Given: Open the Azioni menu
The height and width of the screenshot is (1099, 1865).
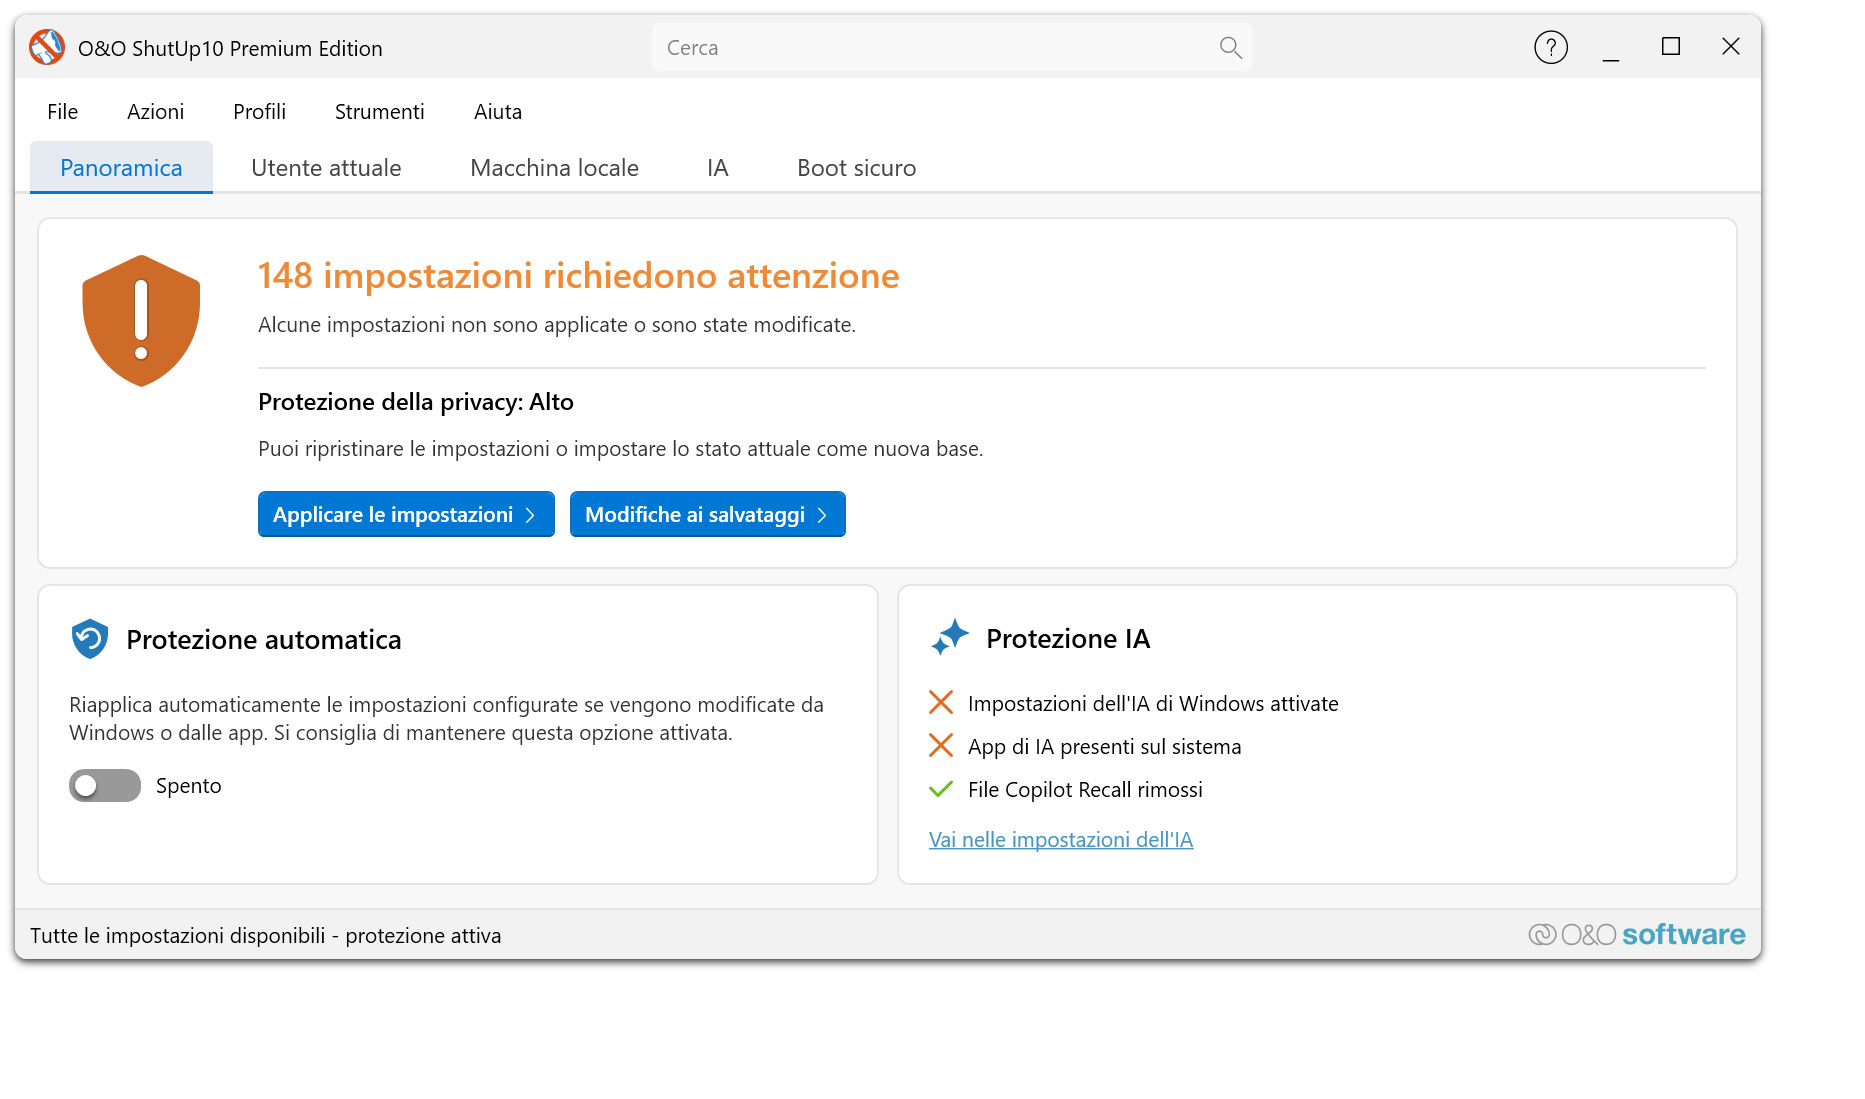Looking at the screenshot, I should (x=155, y=112).
